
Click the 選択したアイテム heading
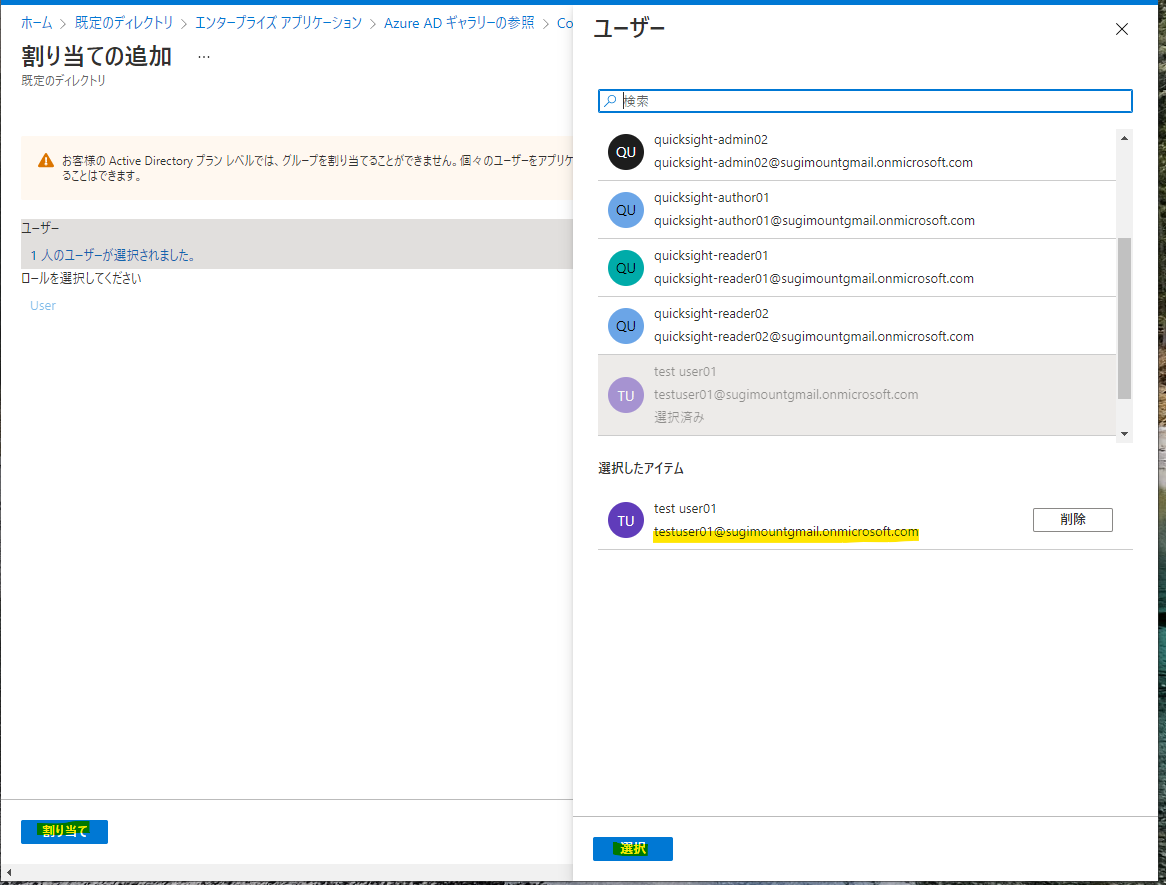click(641, 469)
